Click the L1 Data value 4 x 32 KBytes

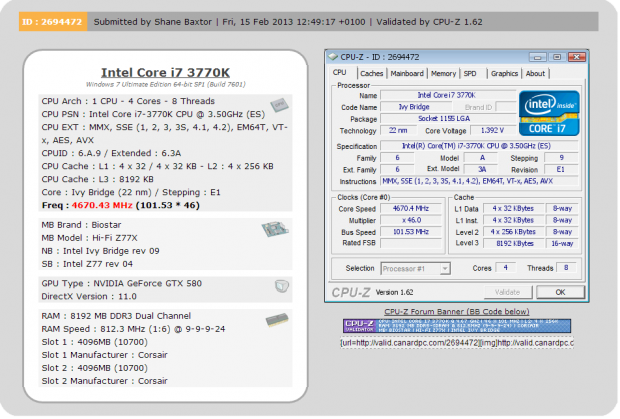tap(513, 209)
